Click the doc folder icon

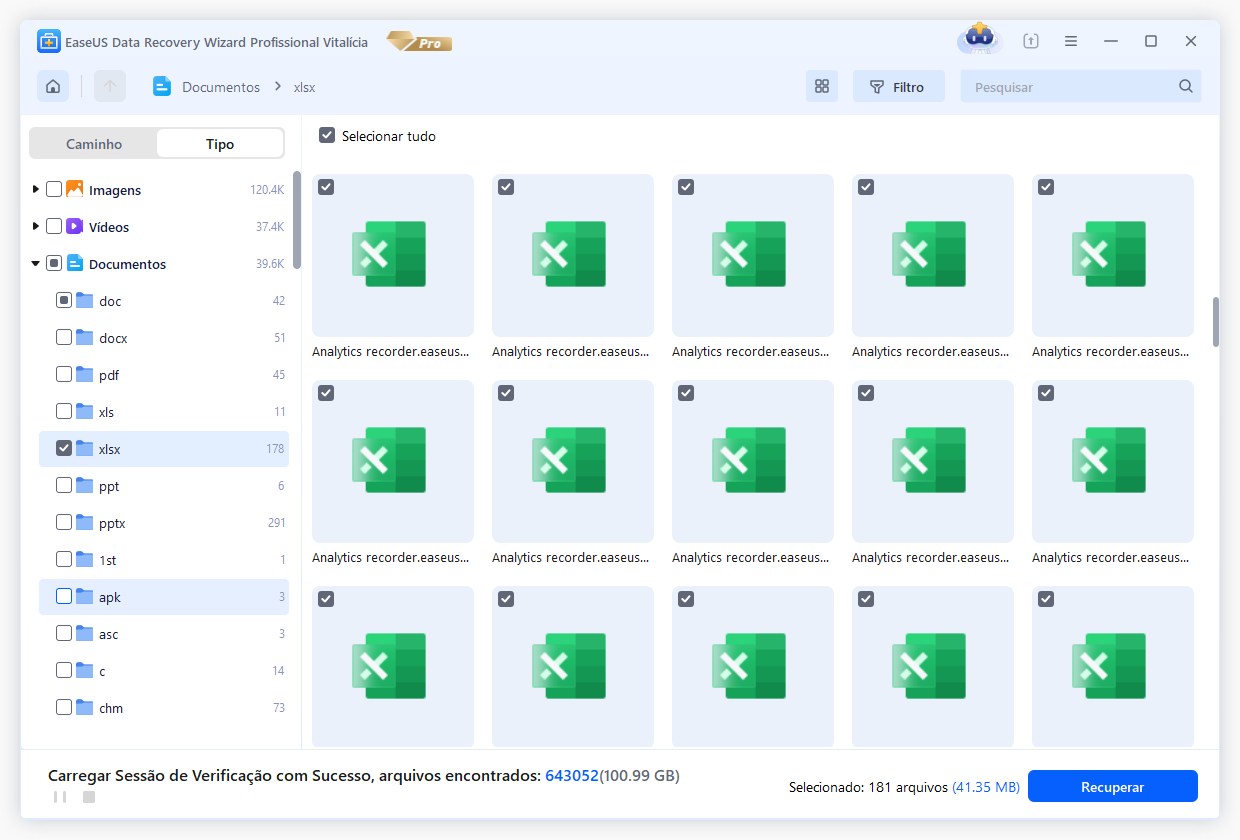(x=85, y=300)
